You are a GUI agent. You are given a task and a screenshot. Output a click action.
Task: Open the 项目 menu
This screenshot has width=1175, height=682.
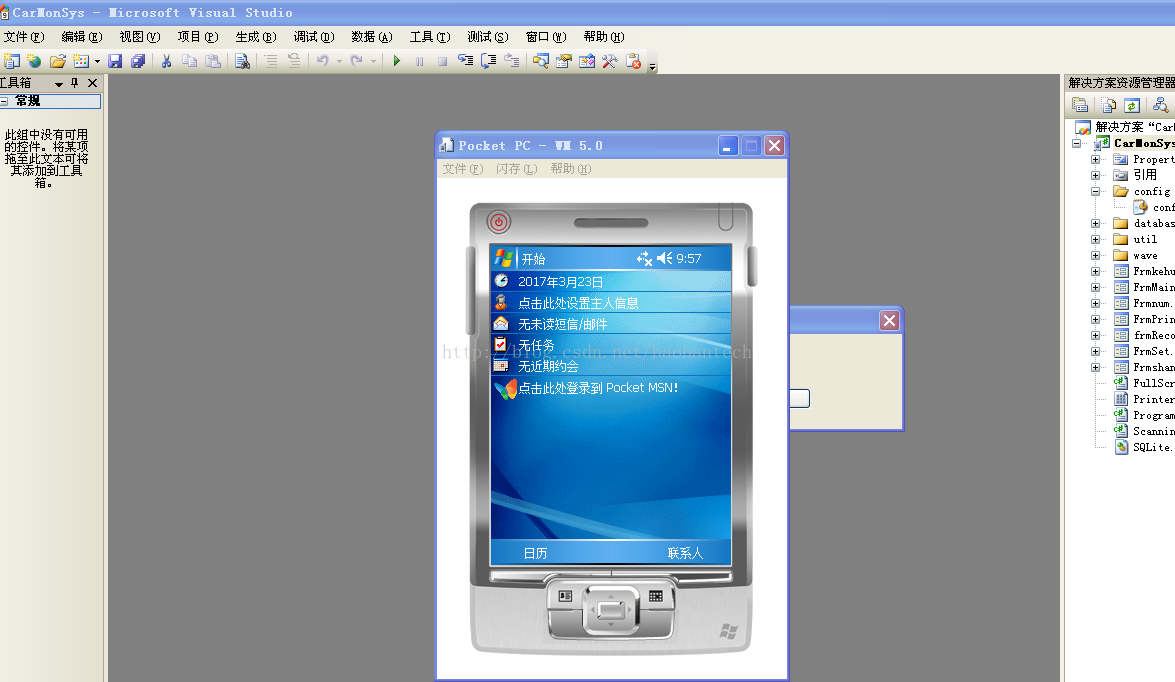[198, 37]
